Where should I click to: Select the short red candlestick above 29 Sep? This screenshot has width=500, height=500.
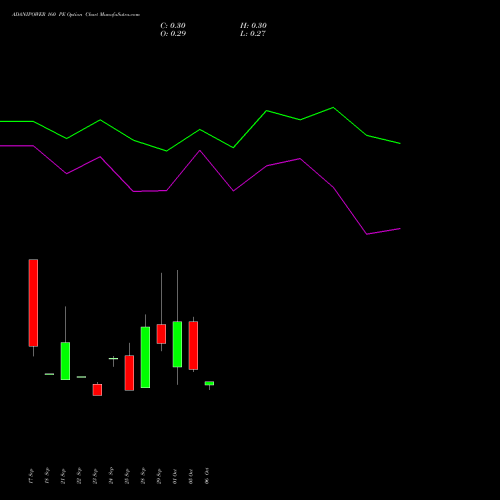pyautogui.click(x=161, y=334)
